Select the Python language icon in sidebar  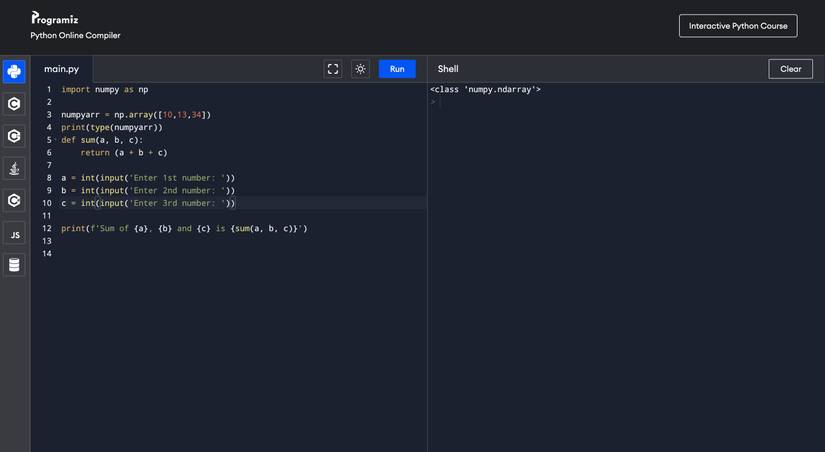[14, 71]
